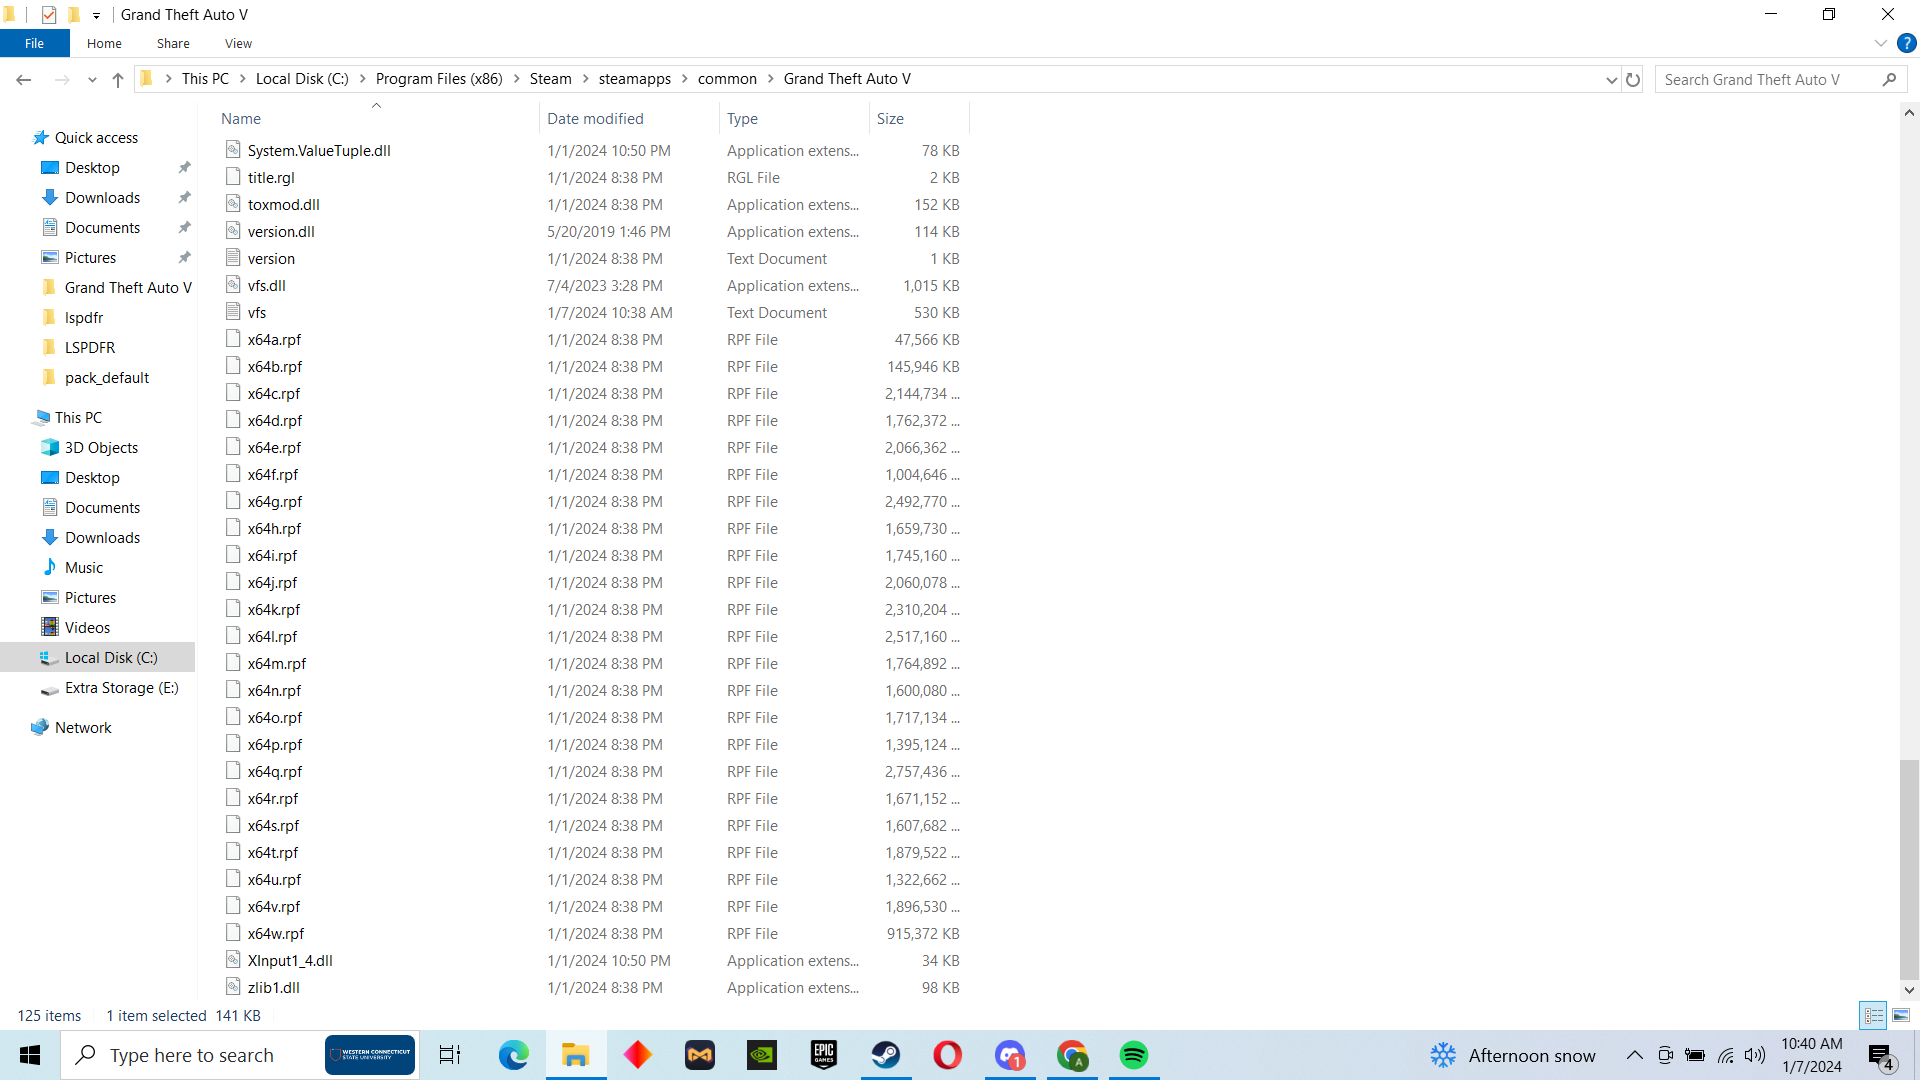Go back with the Back arrow
This screenshot has width=1920, height=1080.
[24, 79]
